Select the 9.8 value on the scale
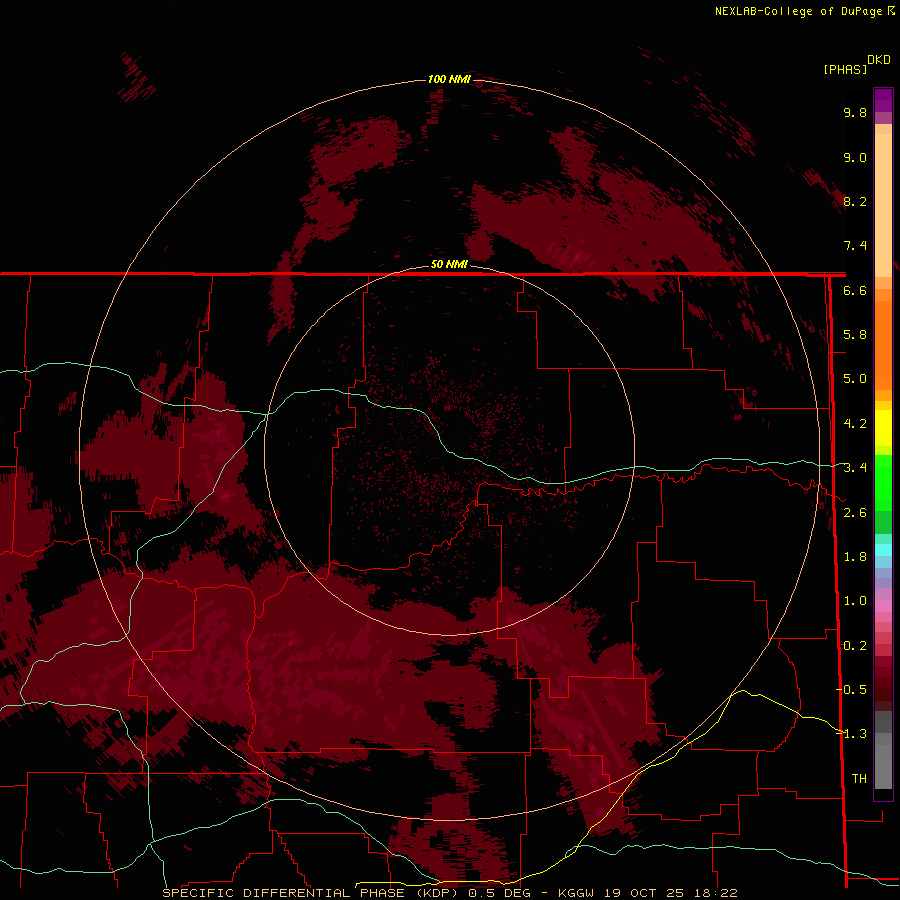The height and width of the screenshot is (900, 900). tap(855, 112)
